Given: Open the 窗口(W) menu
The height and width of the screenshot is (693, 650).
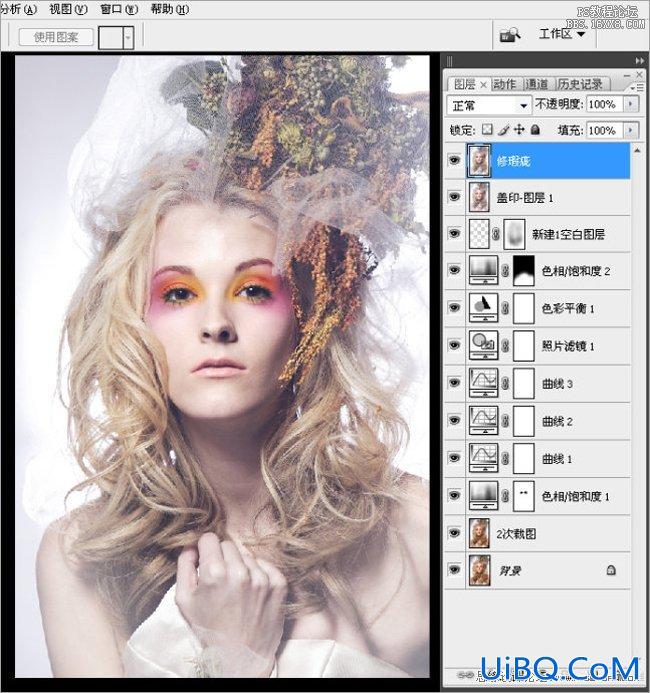Looking at the screenshot, I should coord(119,9).
